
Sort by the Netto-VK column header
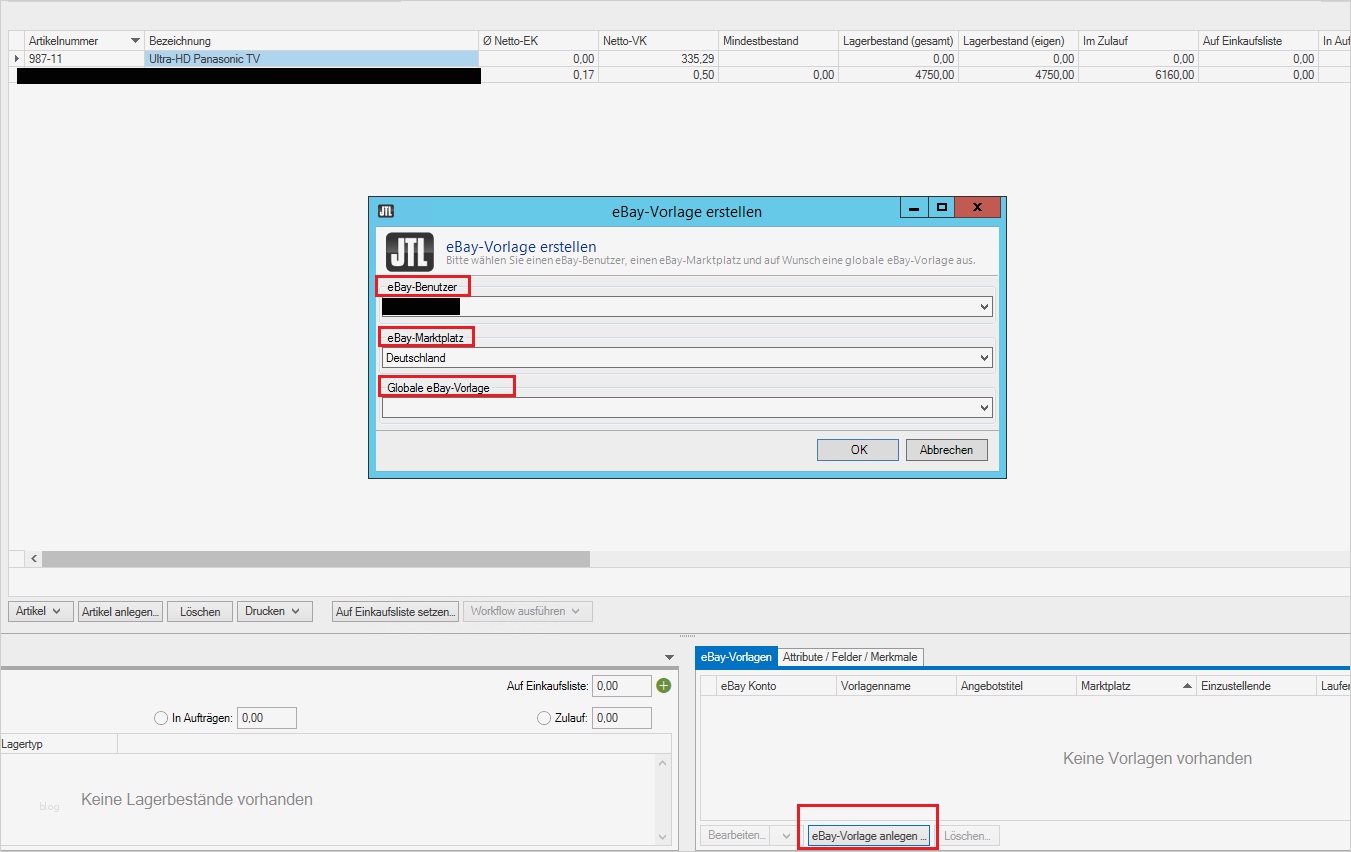(x=658, y=41)
